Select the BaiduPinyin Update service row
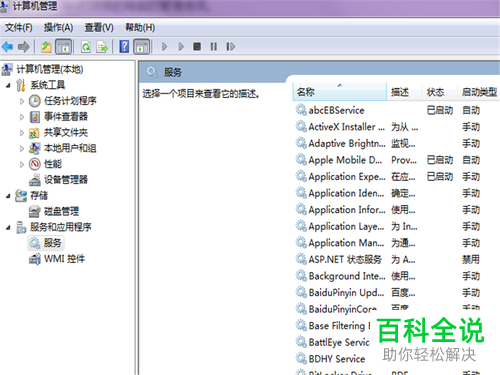 click(x=397, y=292)
